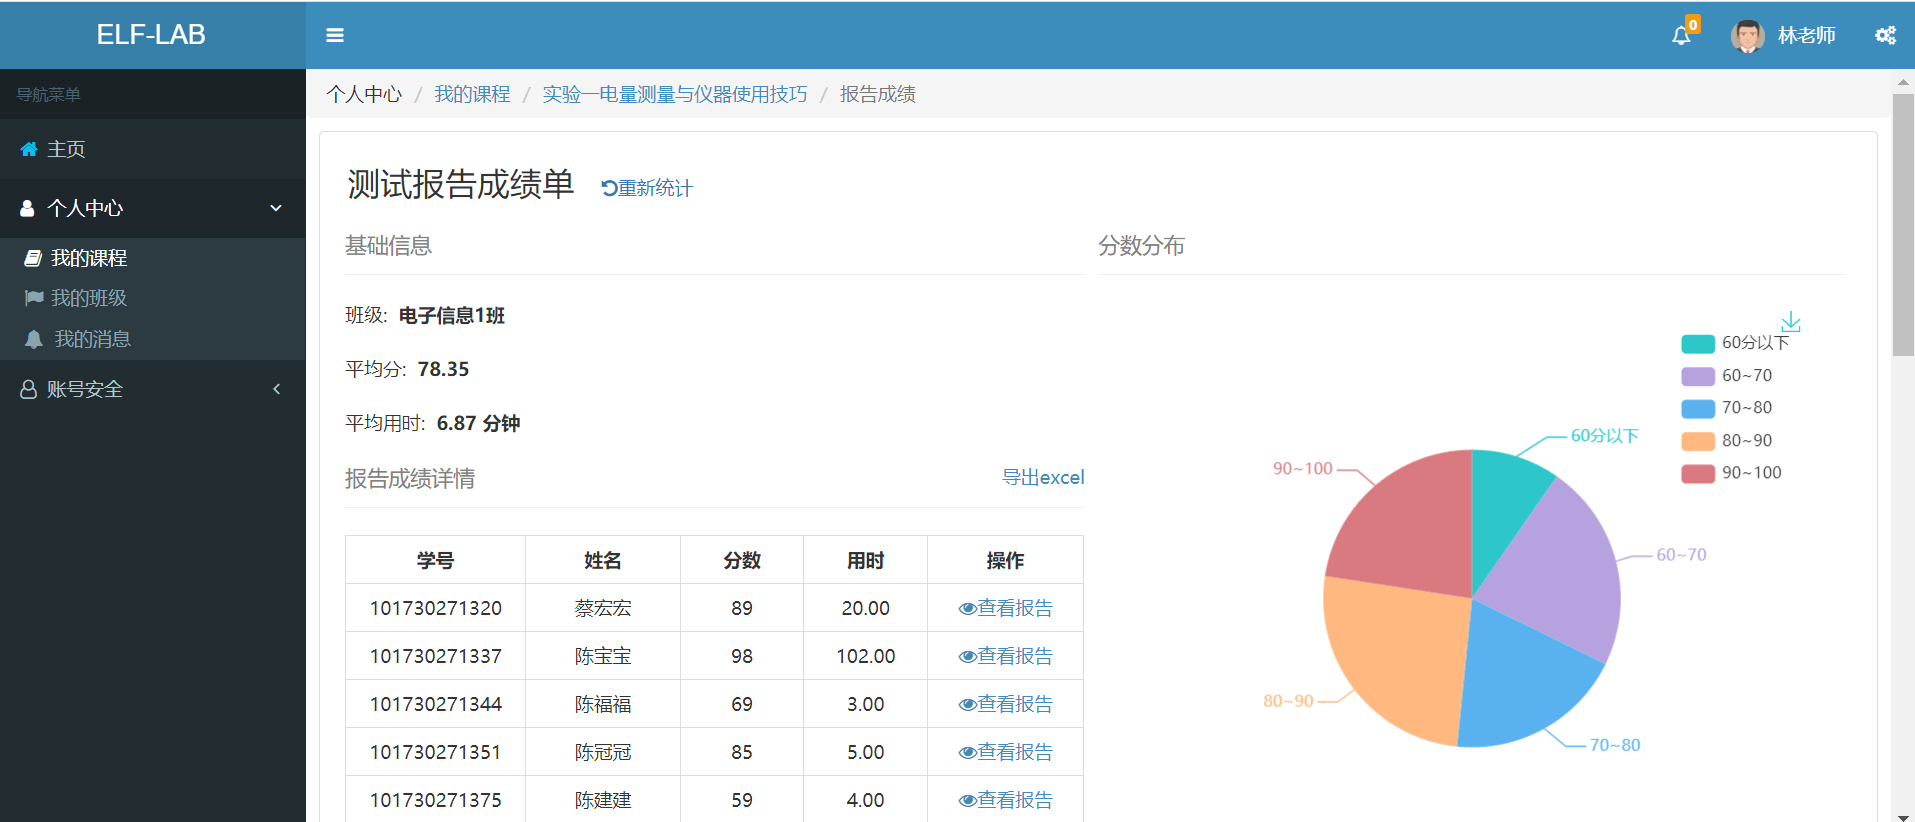Click the 个人中心 breadcrumb text

click(364, 94)
